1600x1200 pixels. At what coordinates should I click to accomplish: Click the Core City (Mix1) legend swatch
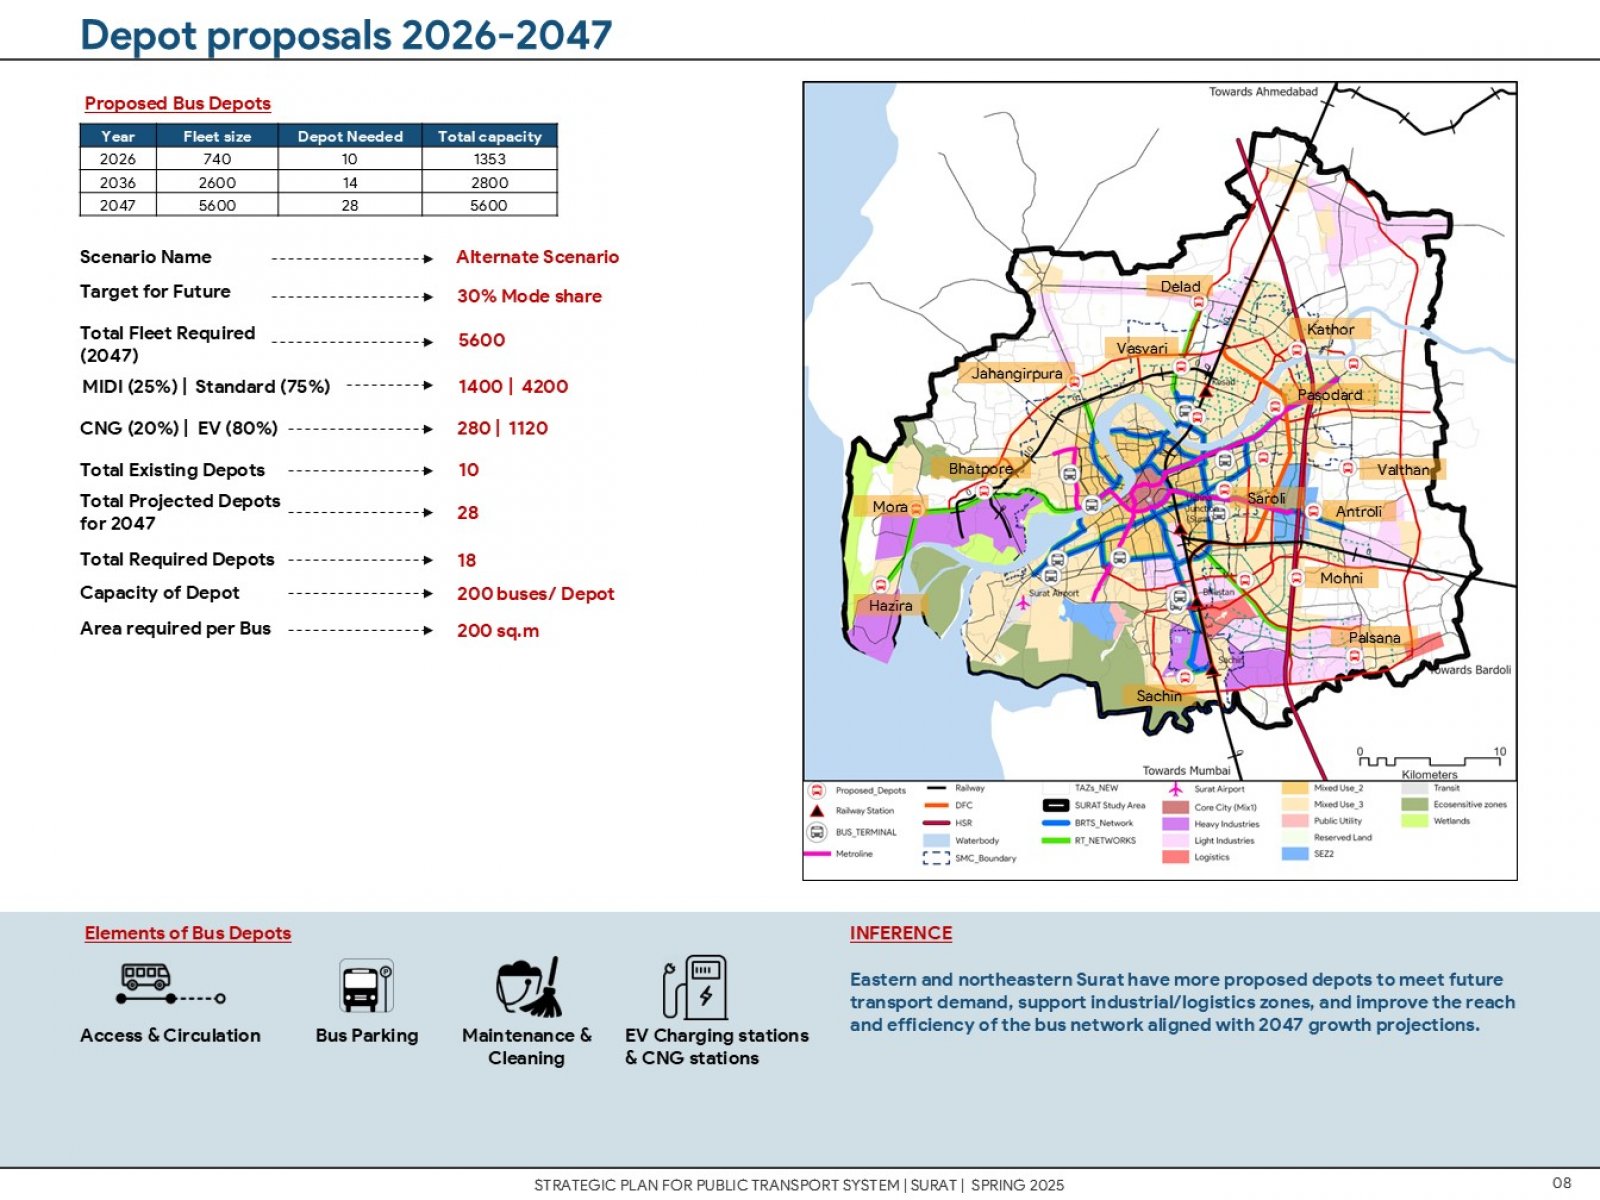point(1175,807)
